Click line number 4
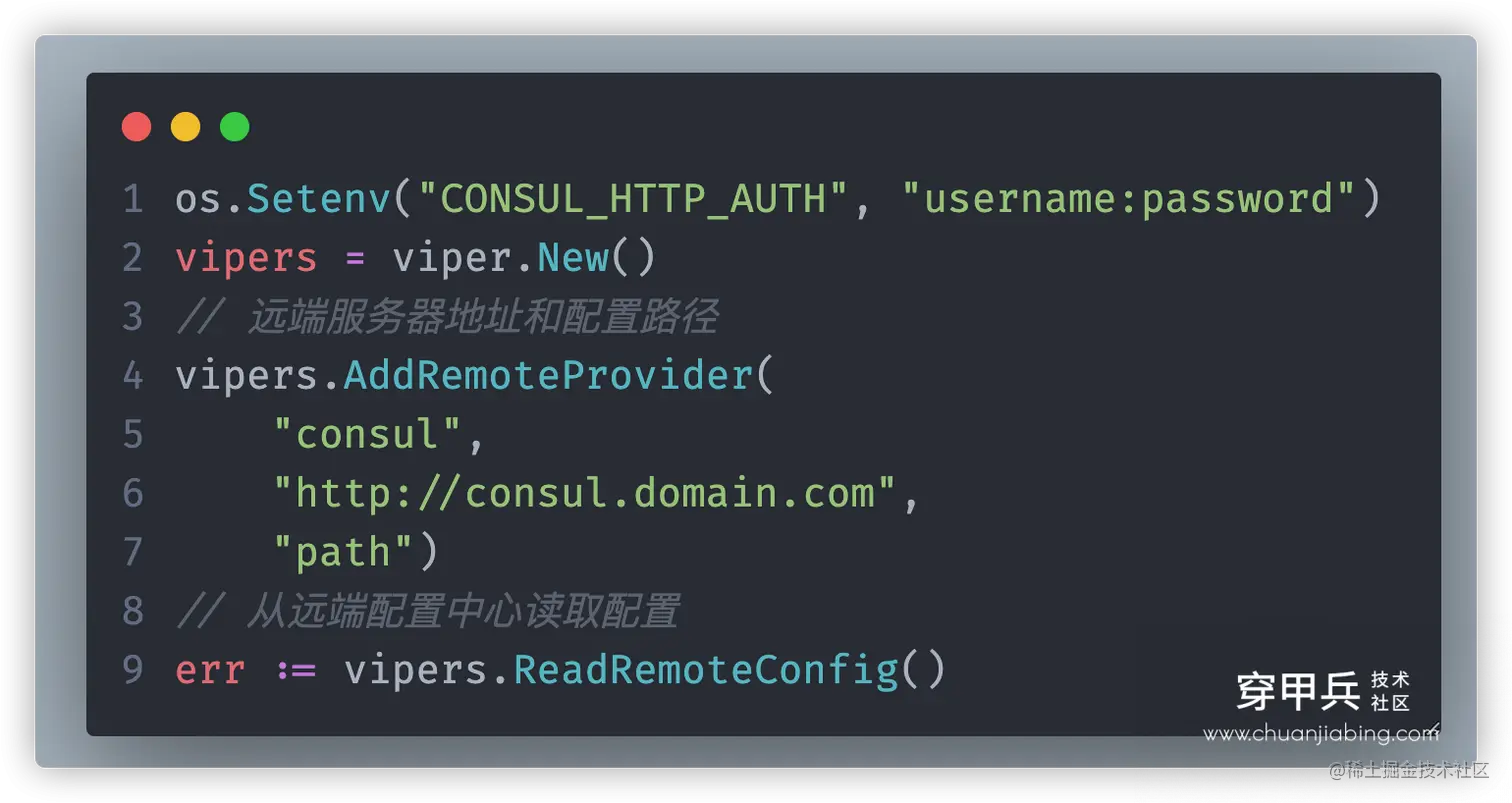The height and width of the screenshot is (803, 1512). point(134,376)
